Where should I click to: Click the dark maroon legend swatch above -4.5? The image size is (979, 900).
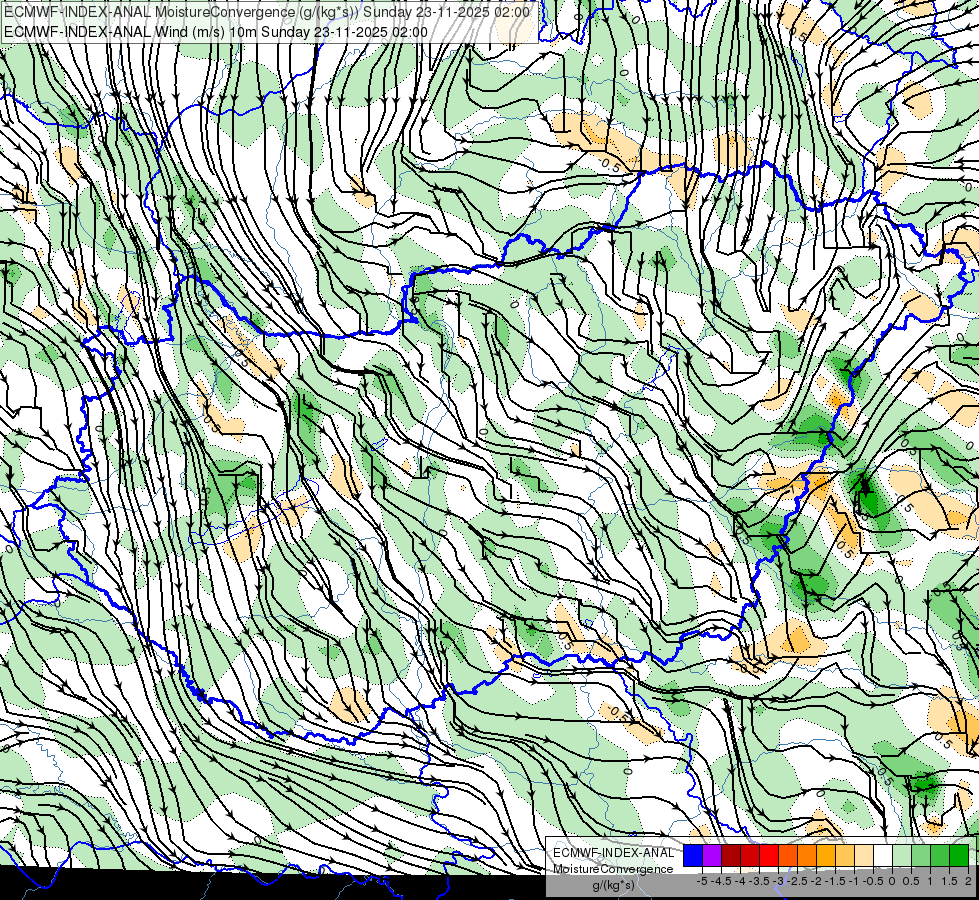731,855
